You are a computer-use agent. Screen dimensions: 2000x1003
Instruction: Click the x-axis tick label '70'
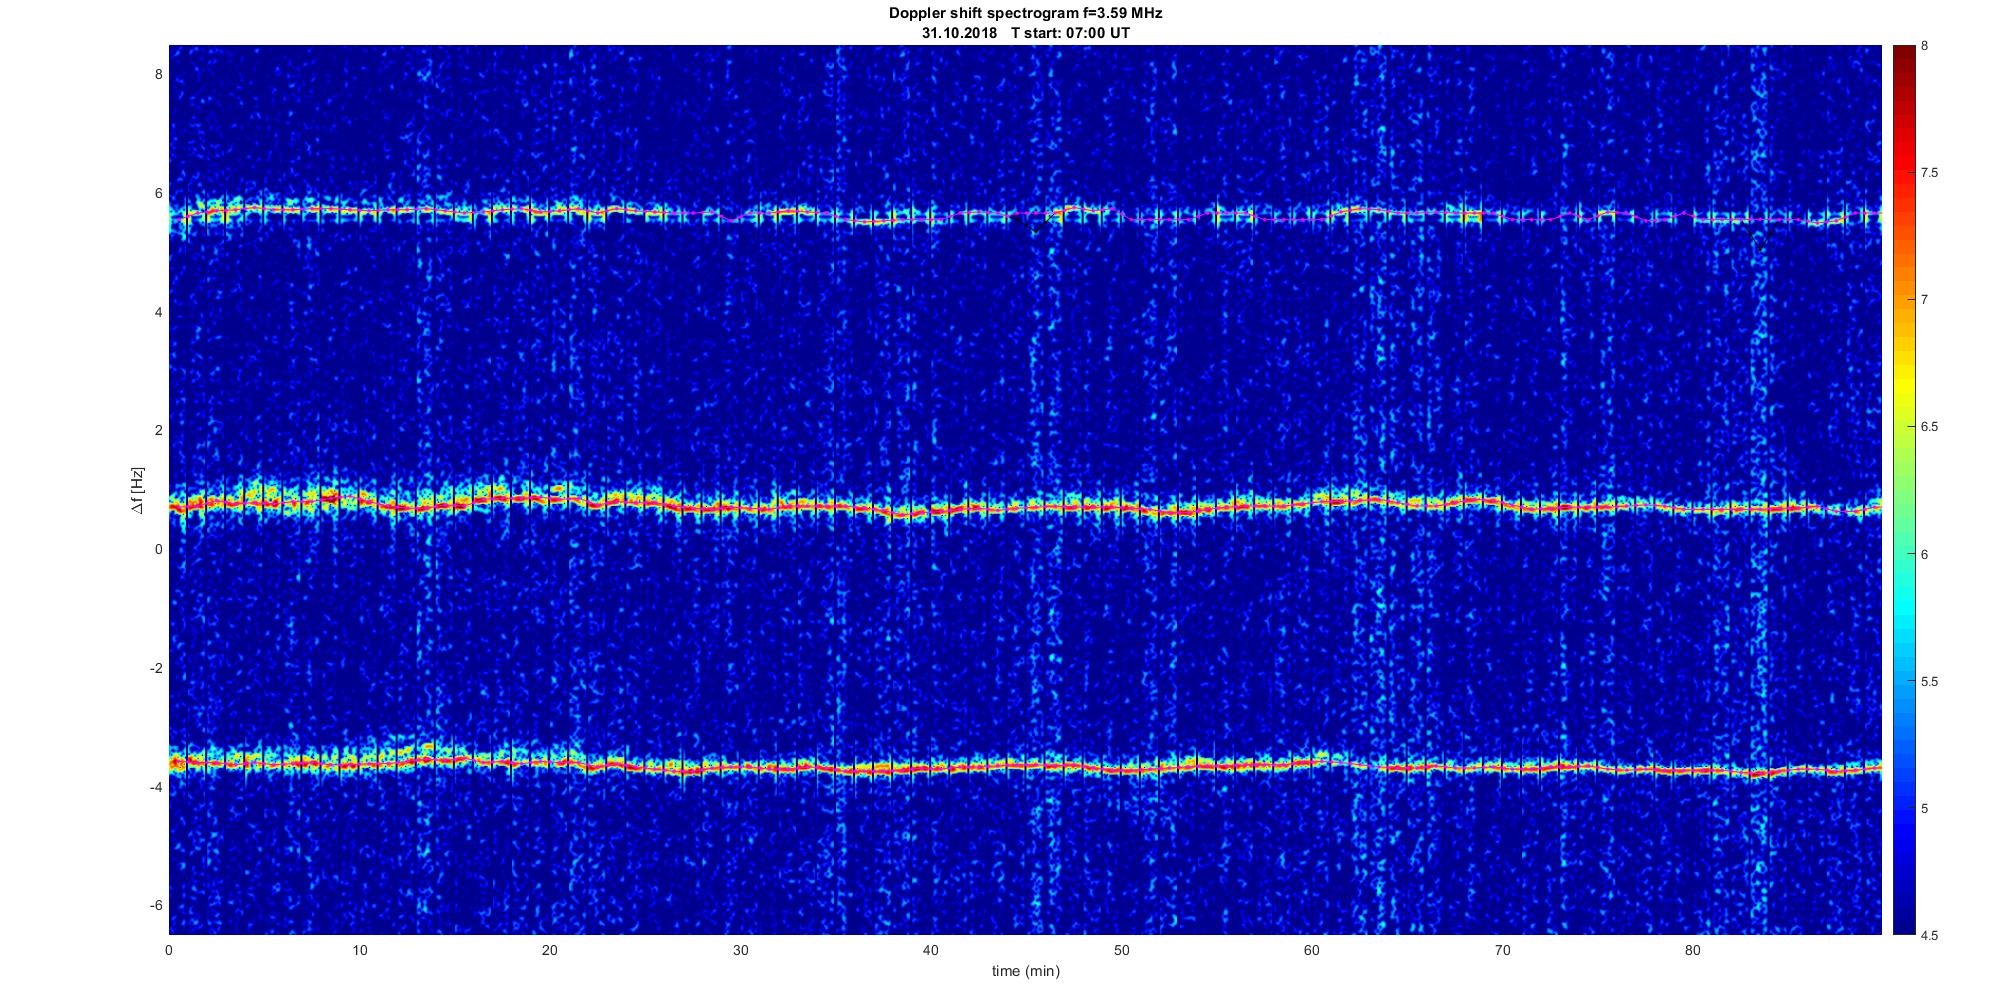pyautogui.click(x=1502, y=950)
